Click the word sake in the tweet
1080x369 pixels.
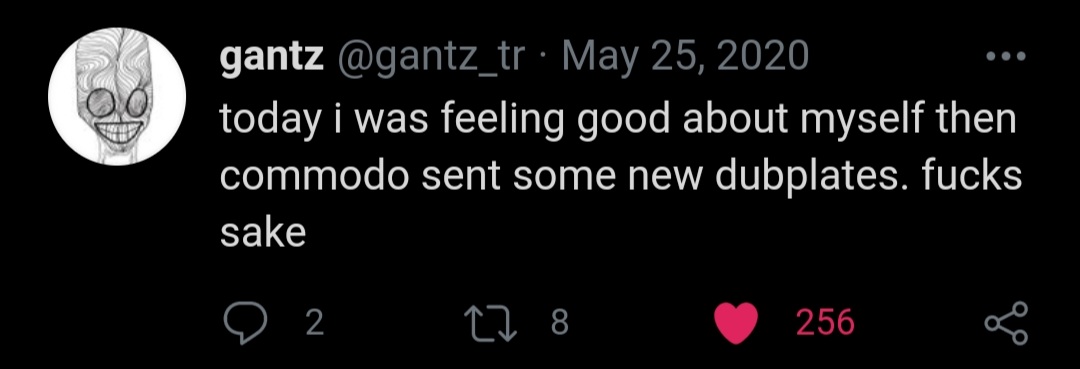[x=263, y=234]
